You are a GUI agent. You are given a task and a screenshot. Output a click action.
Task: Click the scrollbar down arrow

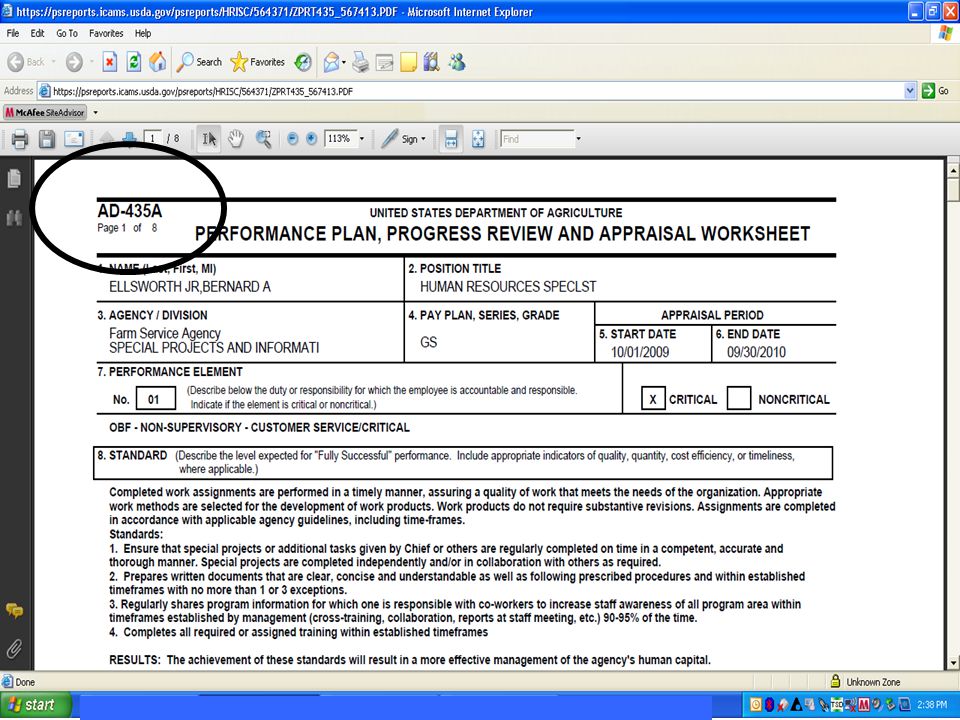click(953, 662)
